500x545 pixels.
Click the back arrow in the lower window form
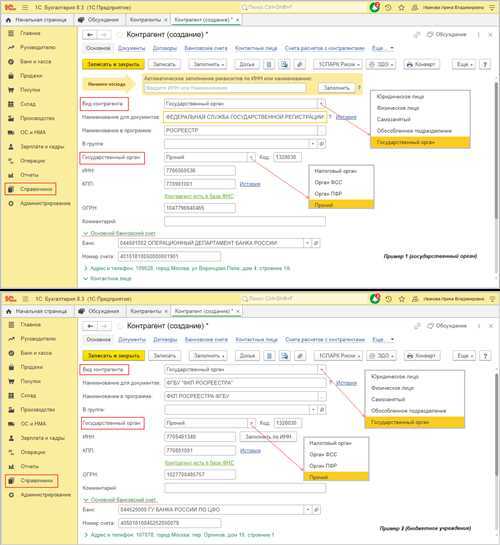click(x=90, y=326)
